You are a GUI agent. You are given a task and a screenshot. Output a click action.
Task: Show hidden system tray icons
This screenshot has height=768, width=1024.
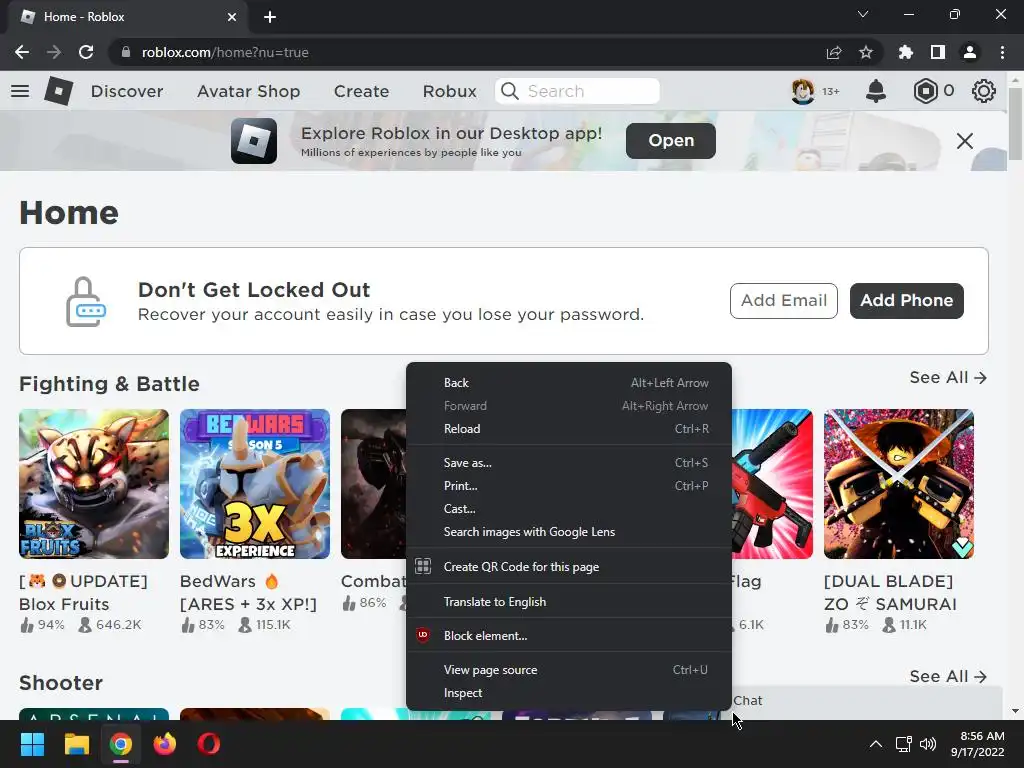(x=876, y=744)
